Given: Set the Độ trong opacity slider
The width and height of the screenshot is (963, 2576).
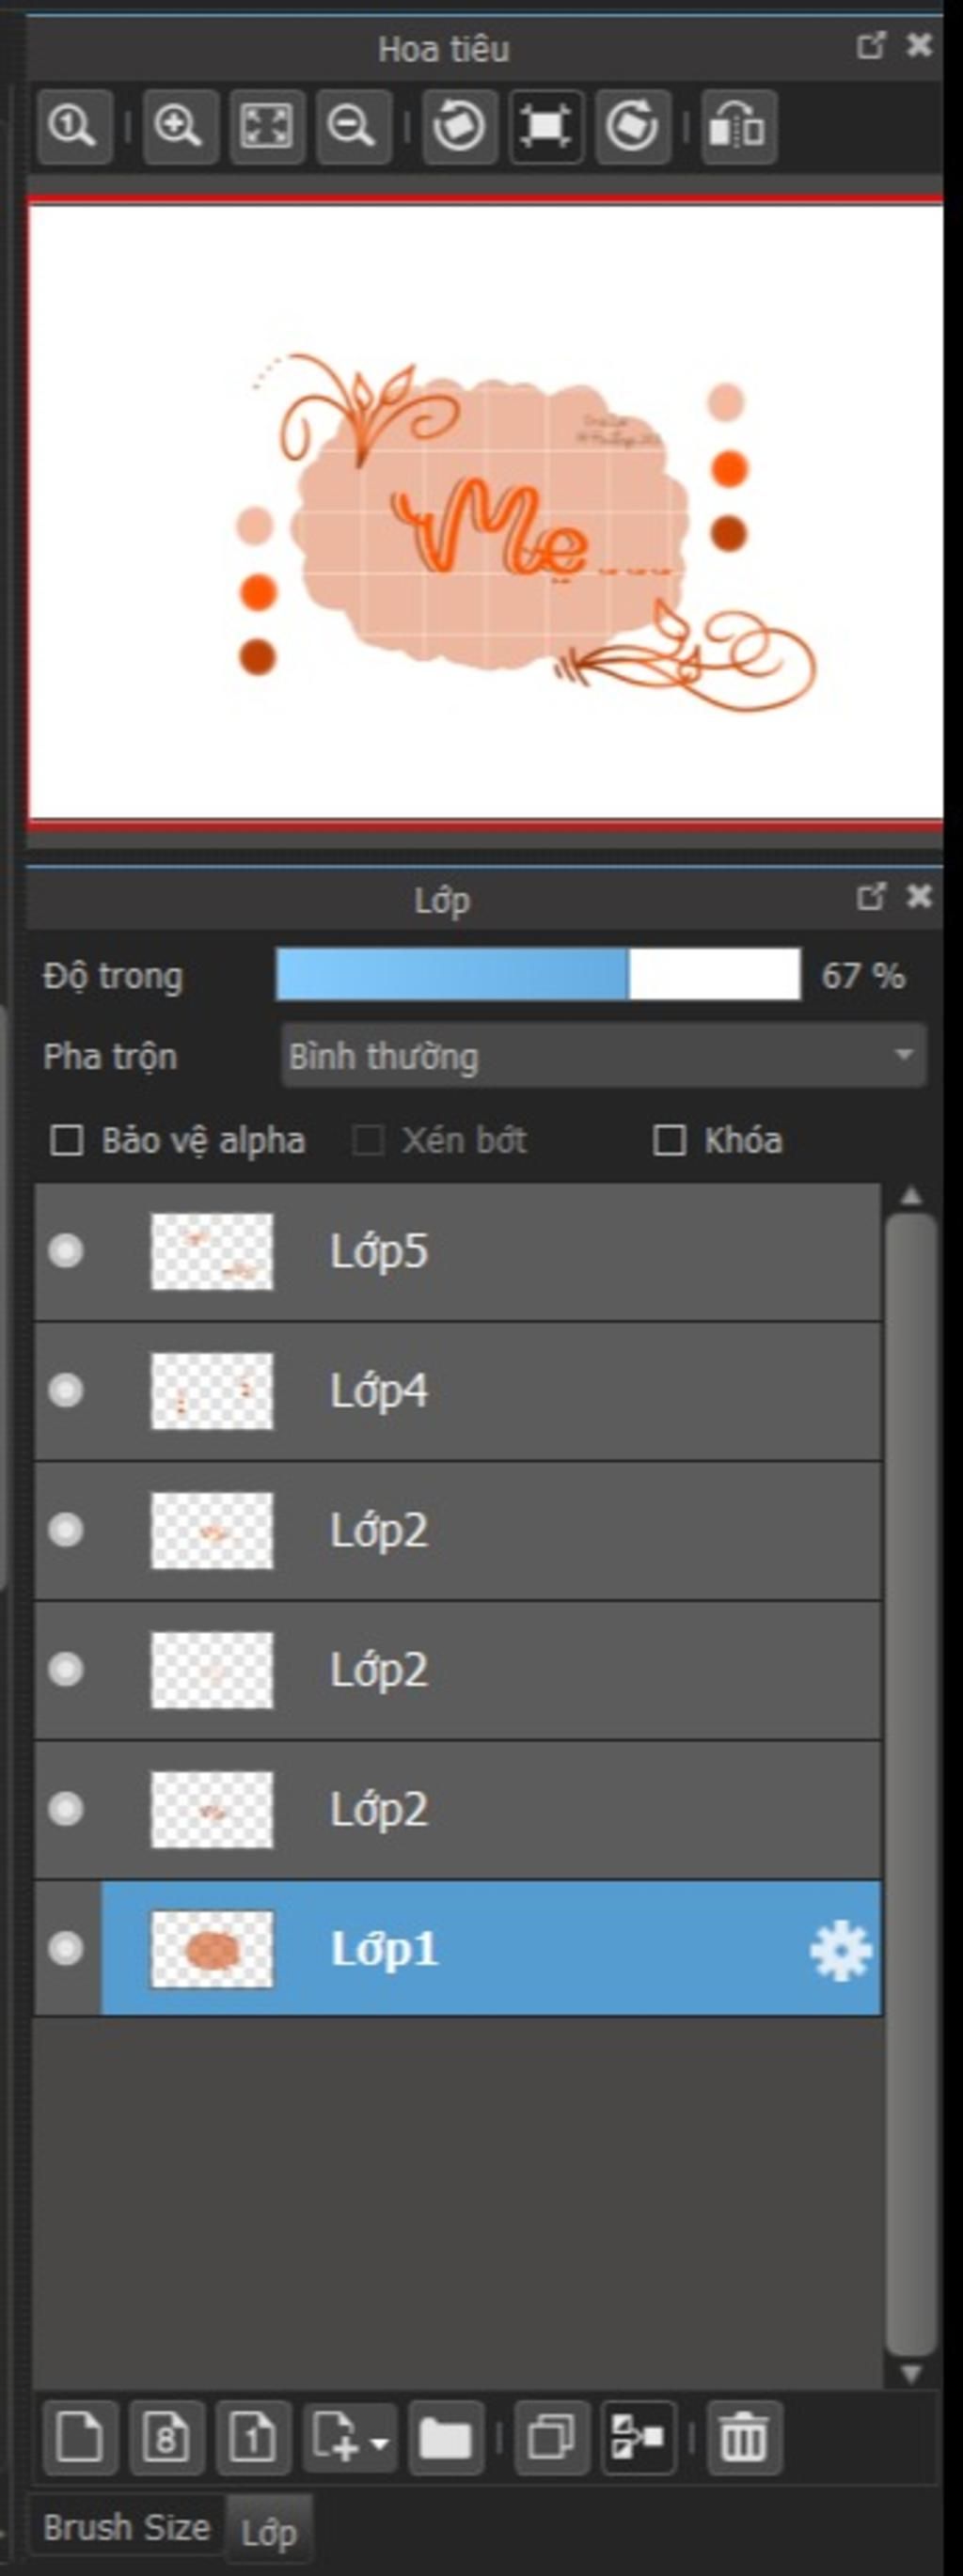Looking at the screenshot, I should tap(538, 975).
